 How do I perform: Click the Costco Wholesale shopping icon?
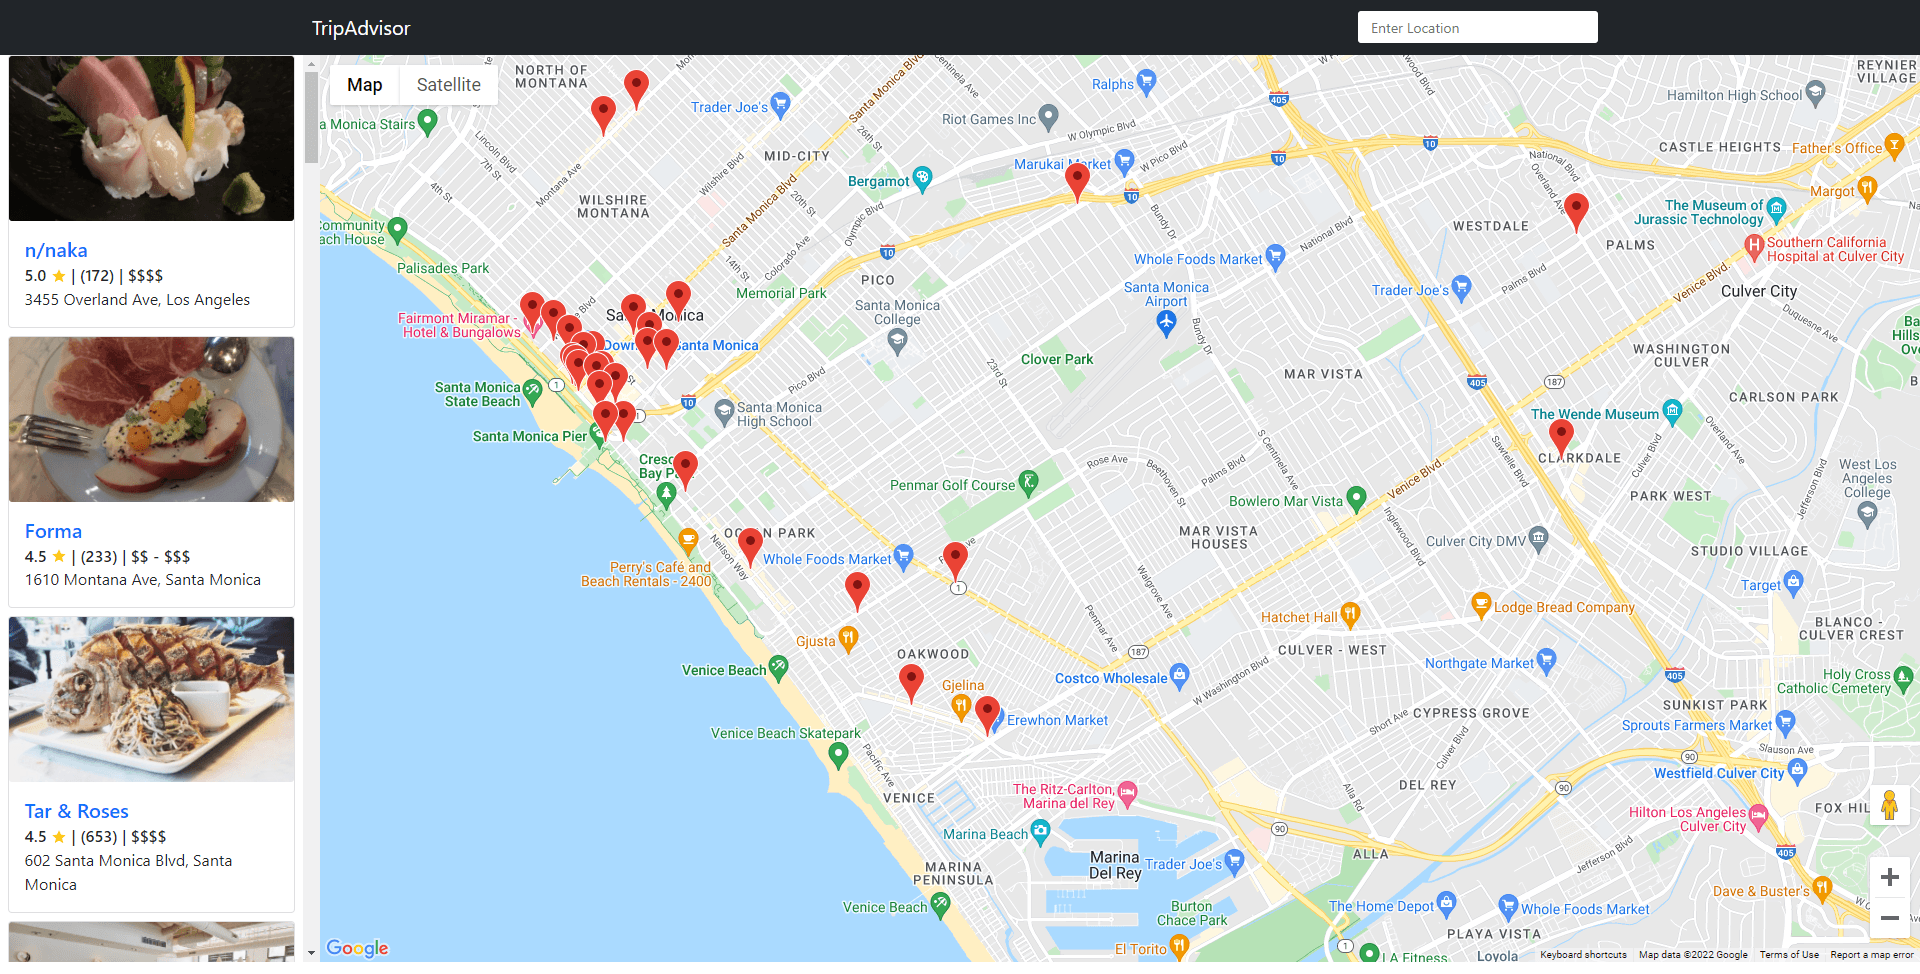1180,676
